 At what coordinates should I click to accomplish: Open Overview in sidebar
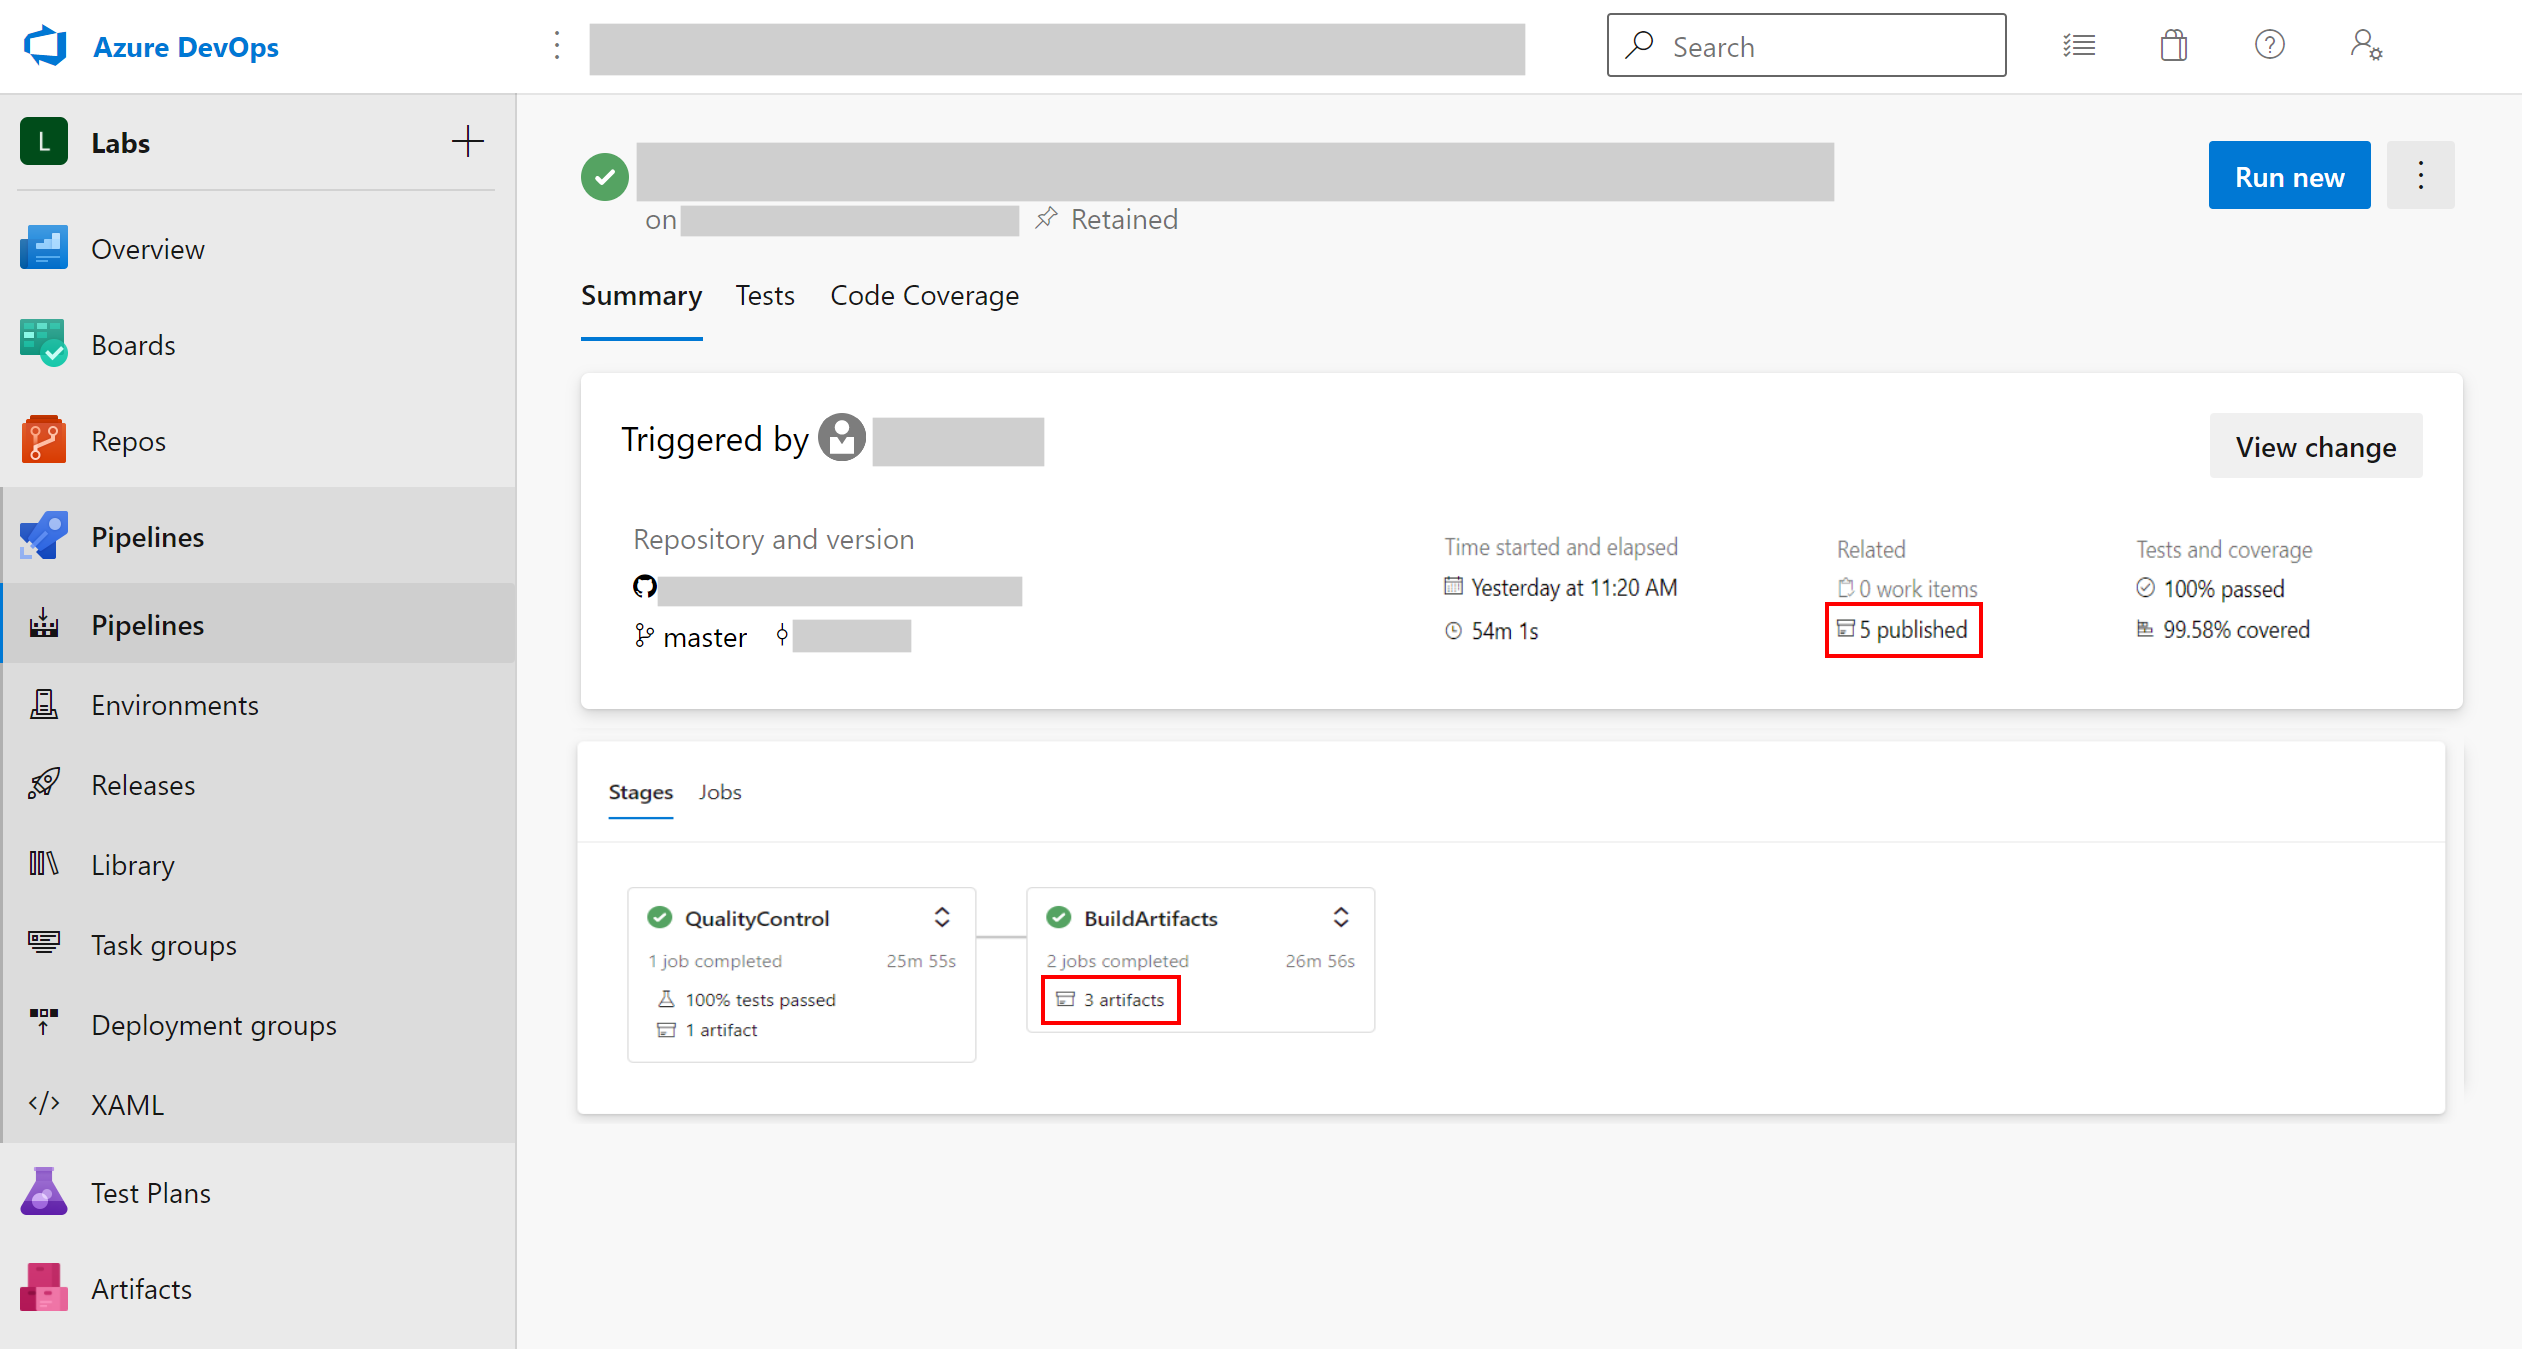(258, 249)
